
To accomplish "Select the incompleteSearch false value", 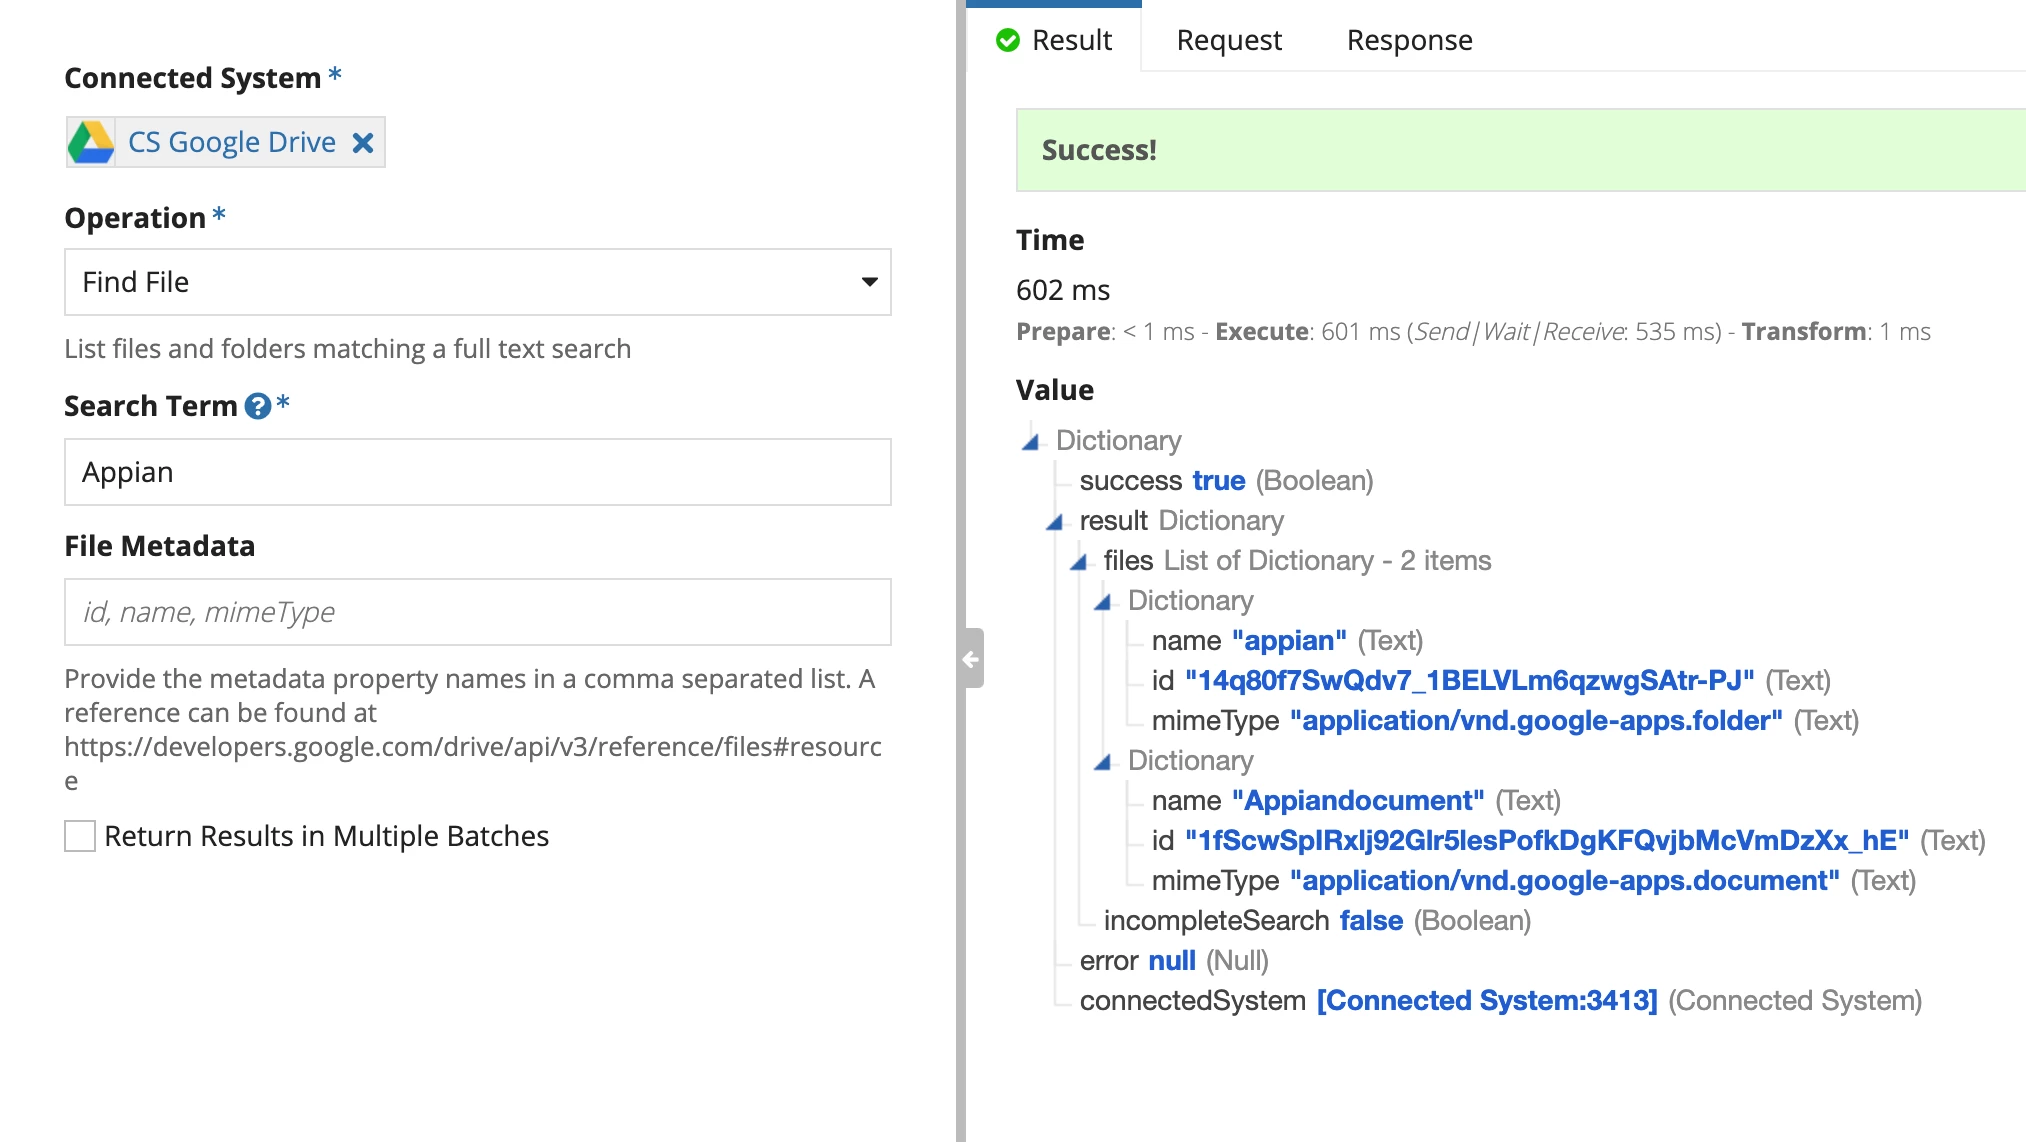I will 1371,921.
